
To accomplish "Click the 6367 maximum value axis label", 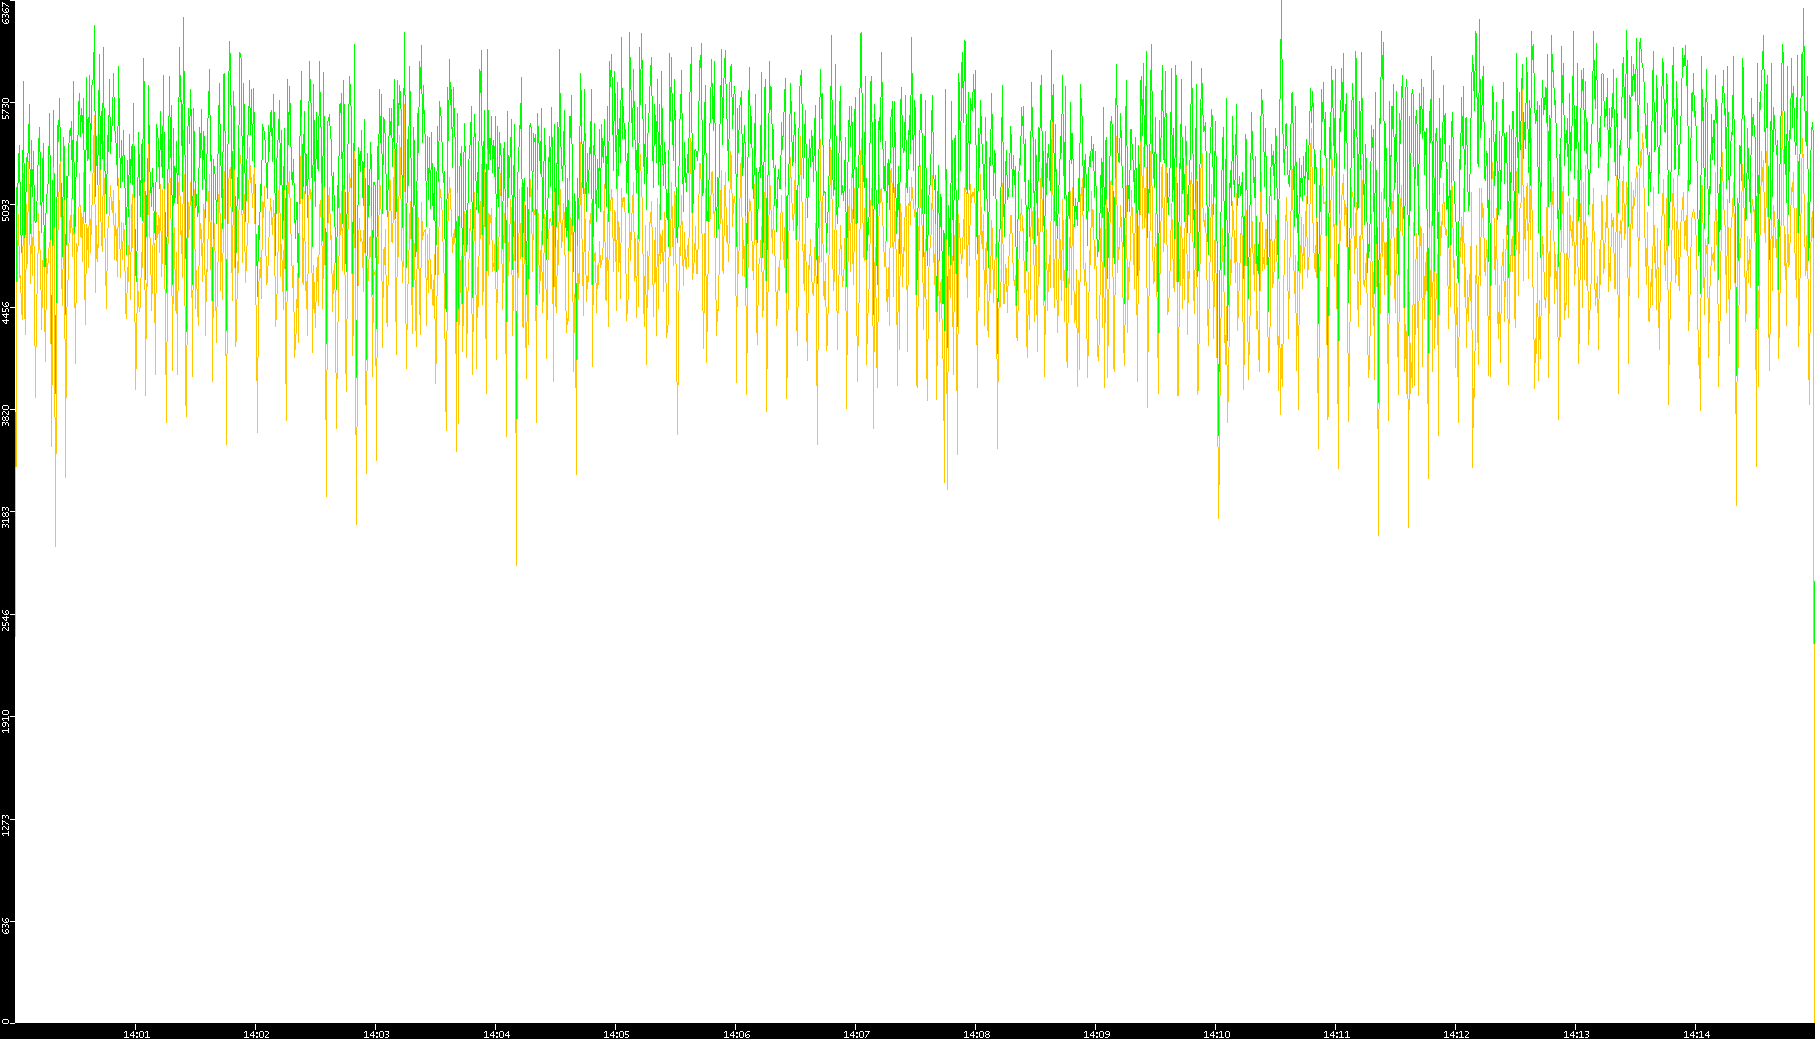I will point(6,13).
